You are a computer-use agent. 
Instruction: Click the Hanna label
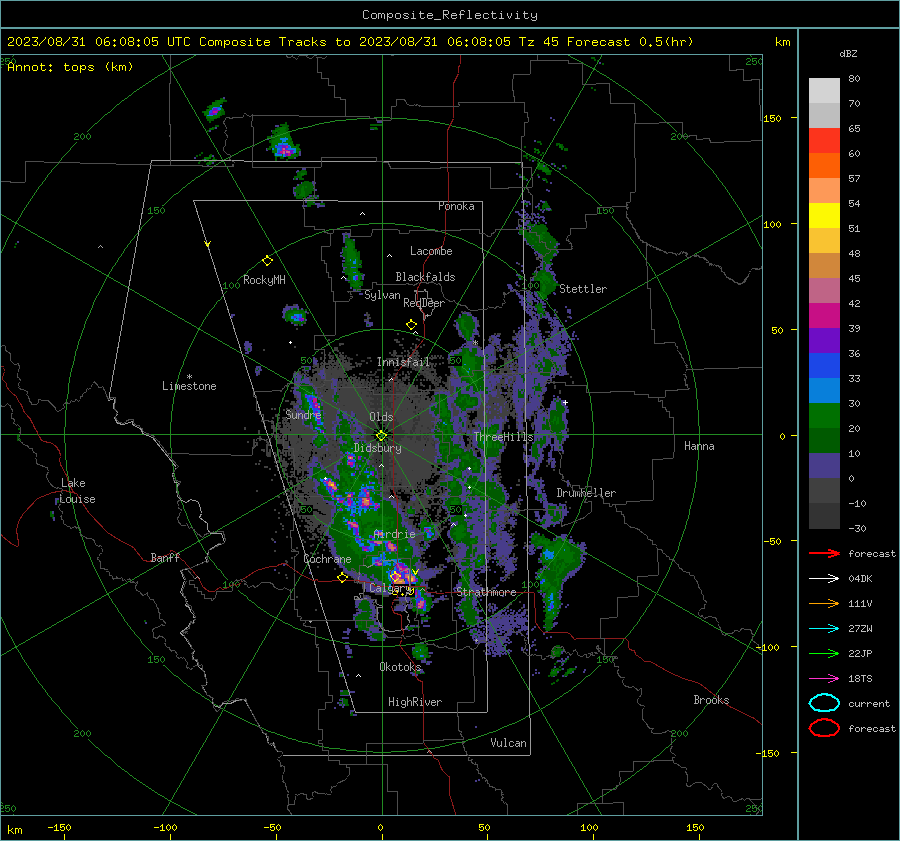pyautogui.click(x=699, y=446)
